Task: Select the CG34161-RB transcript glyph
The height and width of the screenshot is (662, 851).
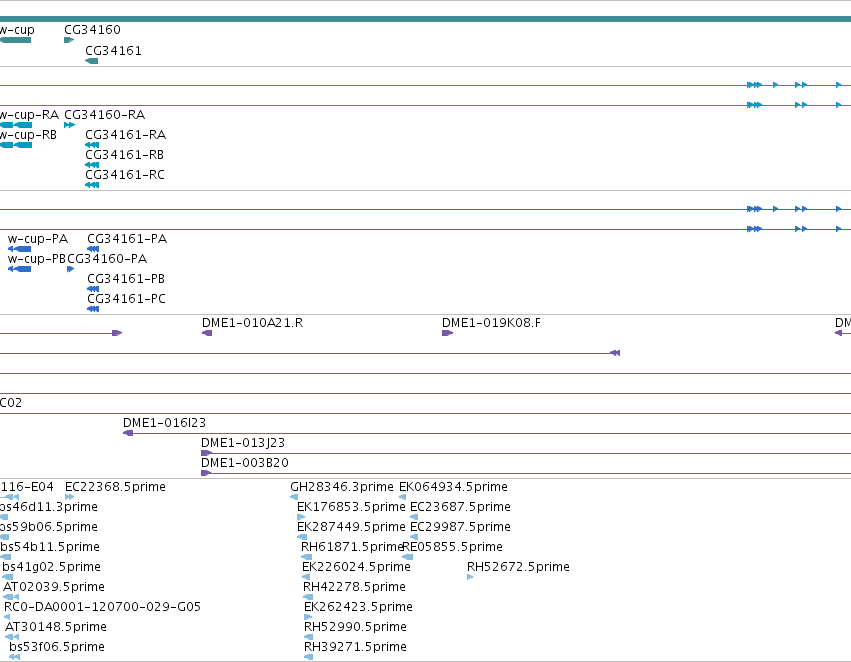Action: coord(92,165)
